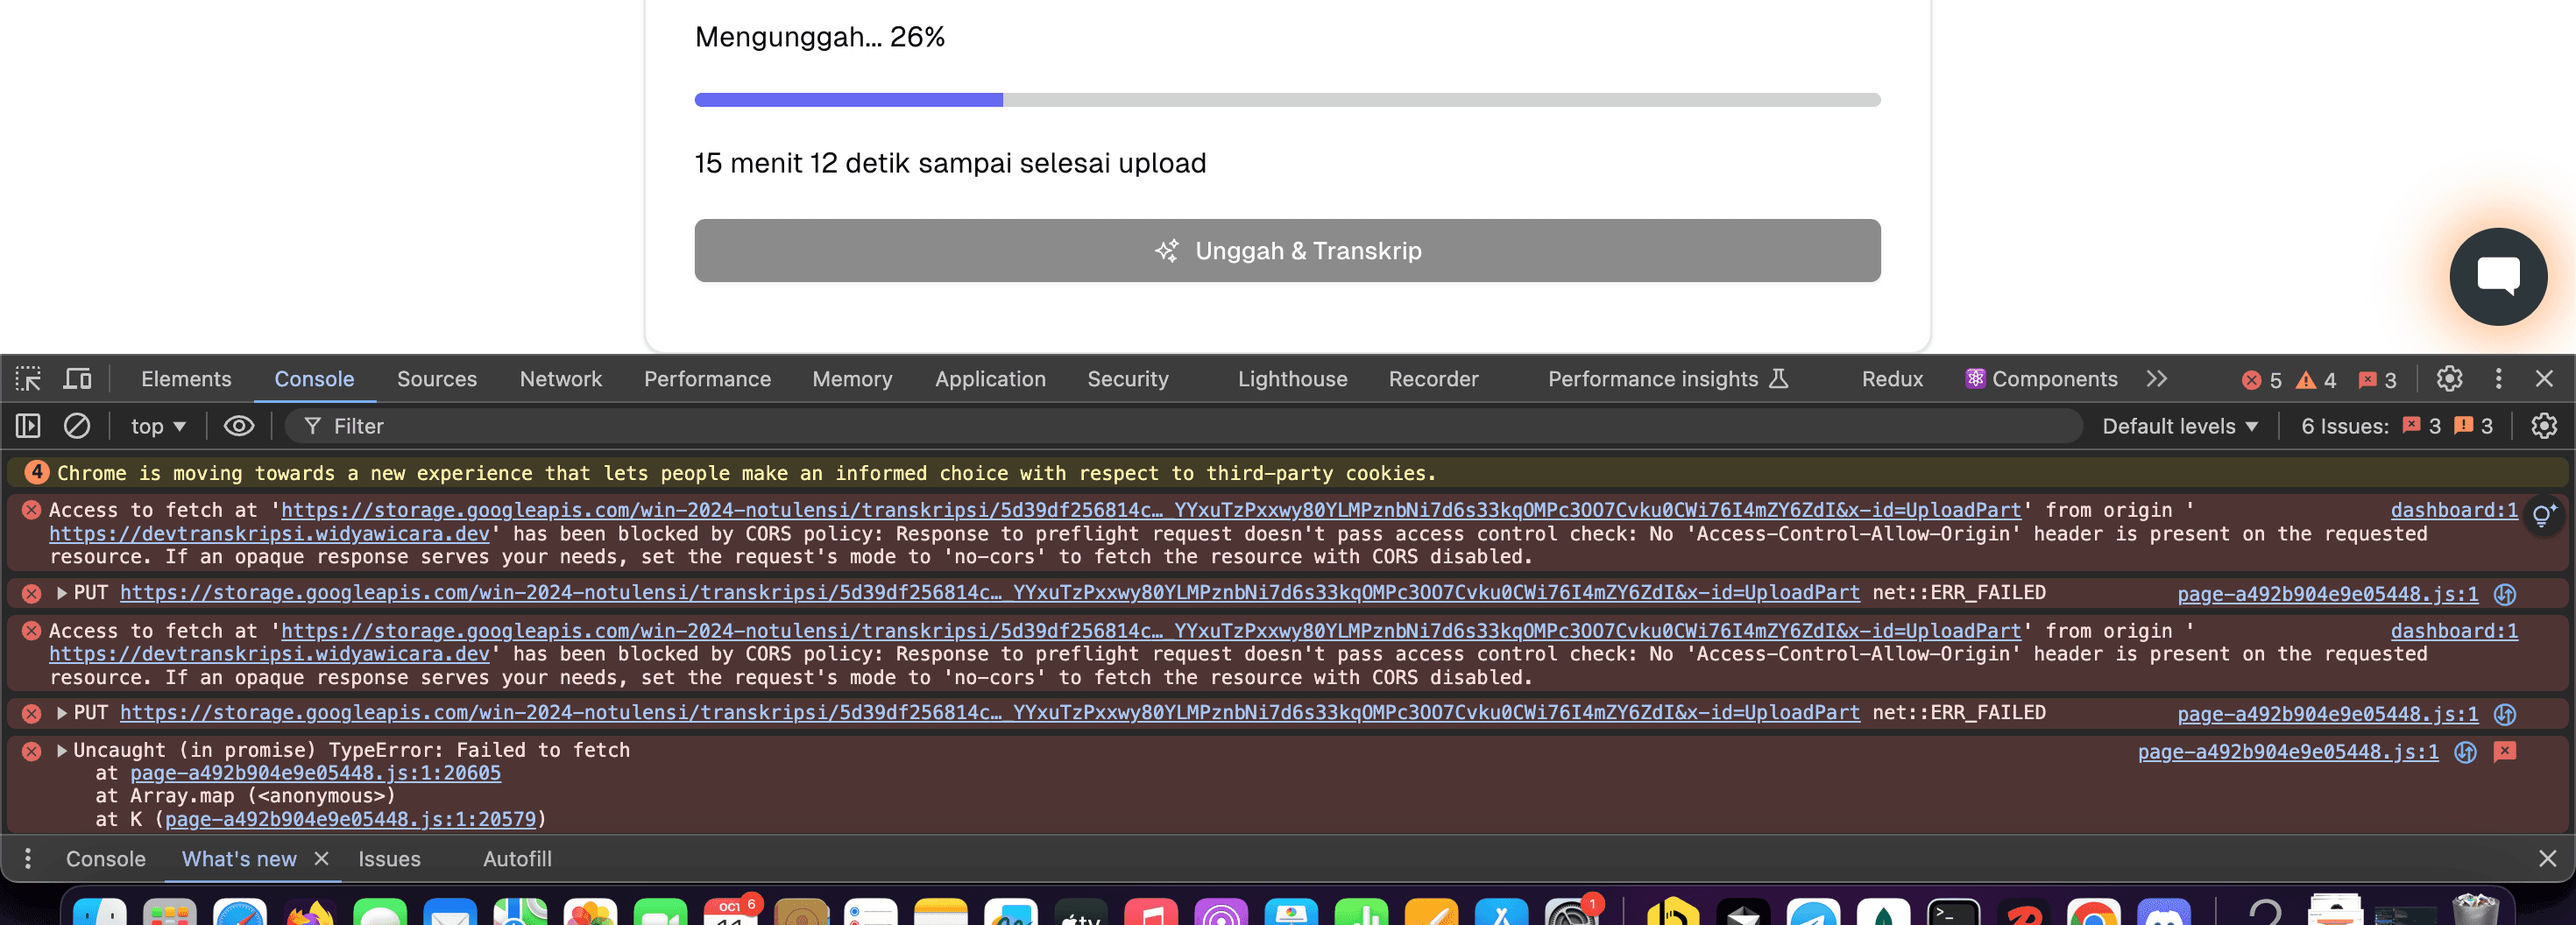Expand the second PUT error entry

[x=62, y=713]
